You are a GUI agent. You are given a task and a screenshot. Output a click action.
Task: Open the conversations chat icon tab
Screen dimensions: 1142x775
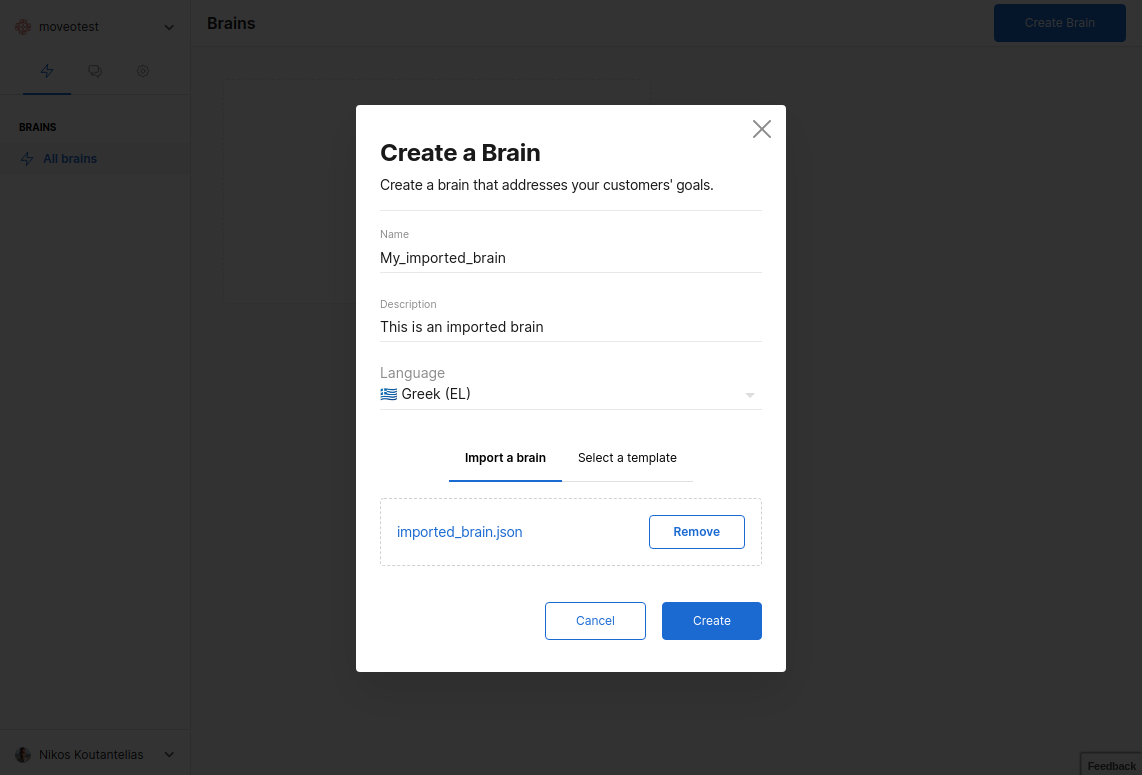click(x=95, y=71)
